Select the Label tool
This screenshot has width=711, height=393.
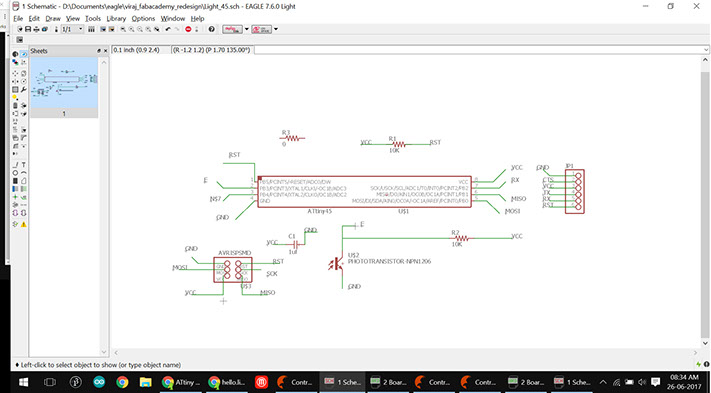tap(24, 197)
